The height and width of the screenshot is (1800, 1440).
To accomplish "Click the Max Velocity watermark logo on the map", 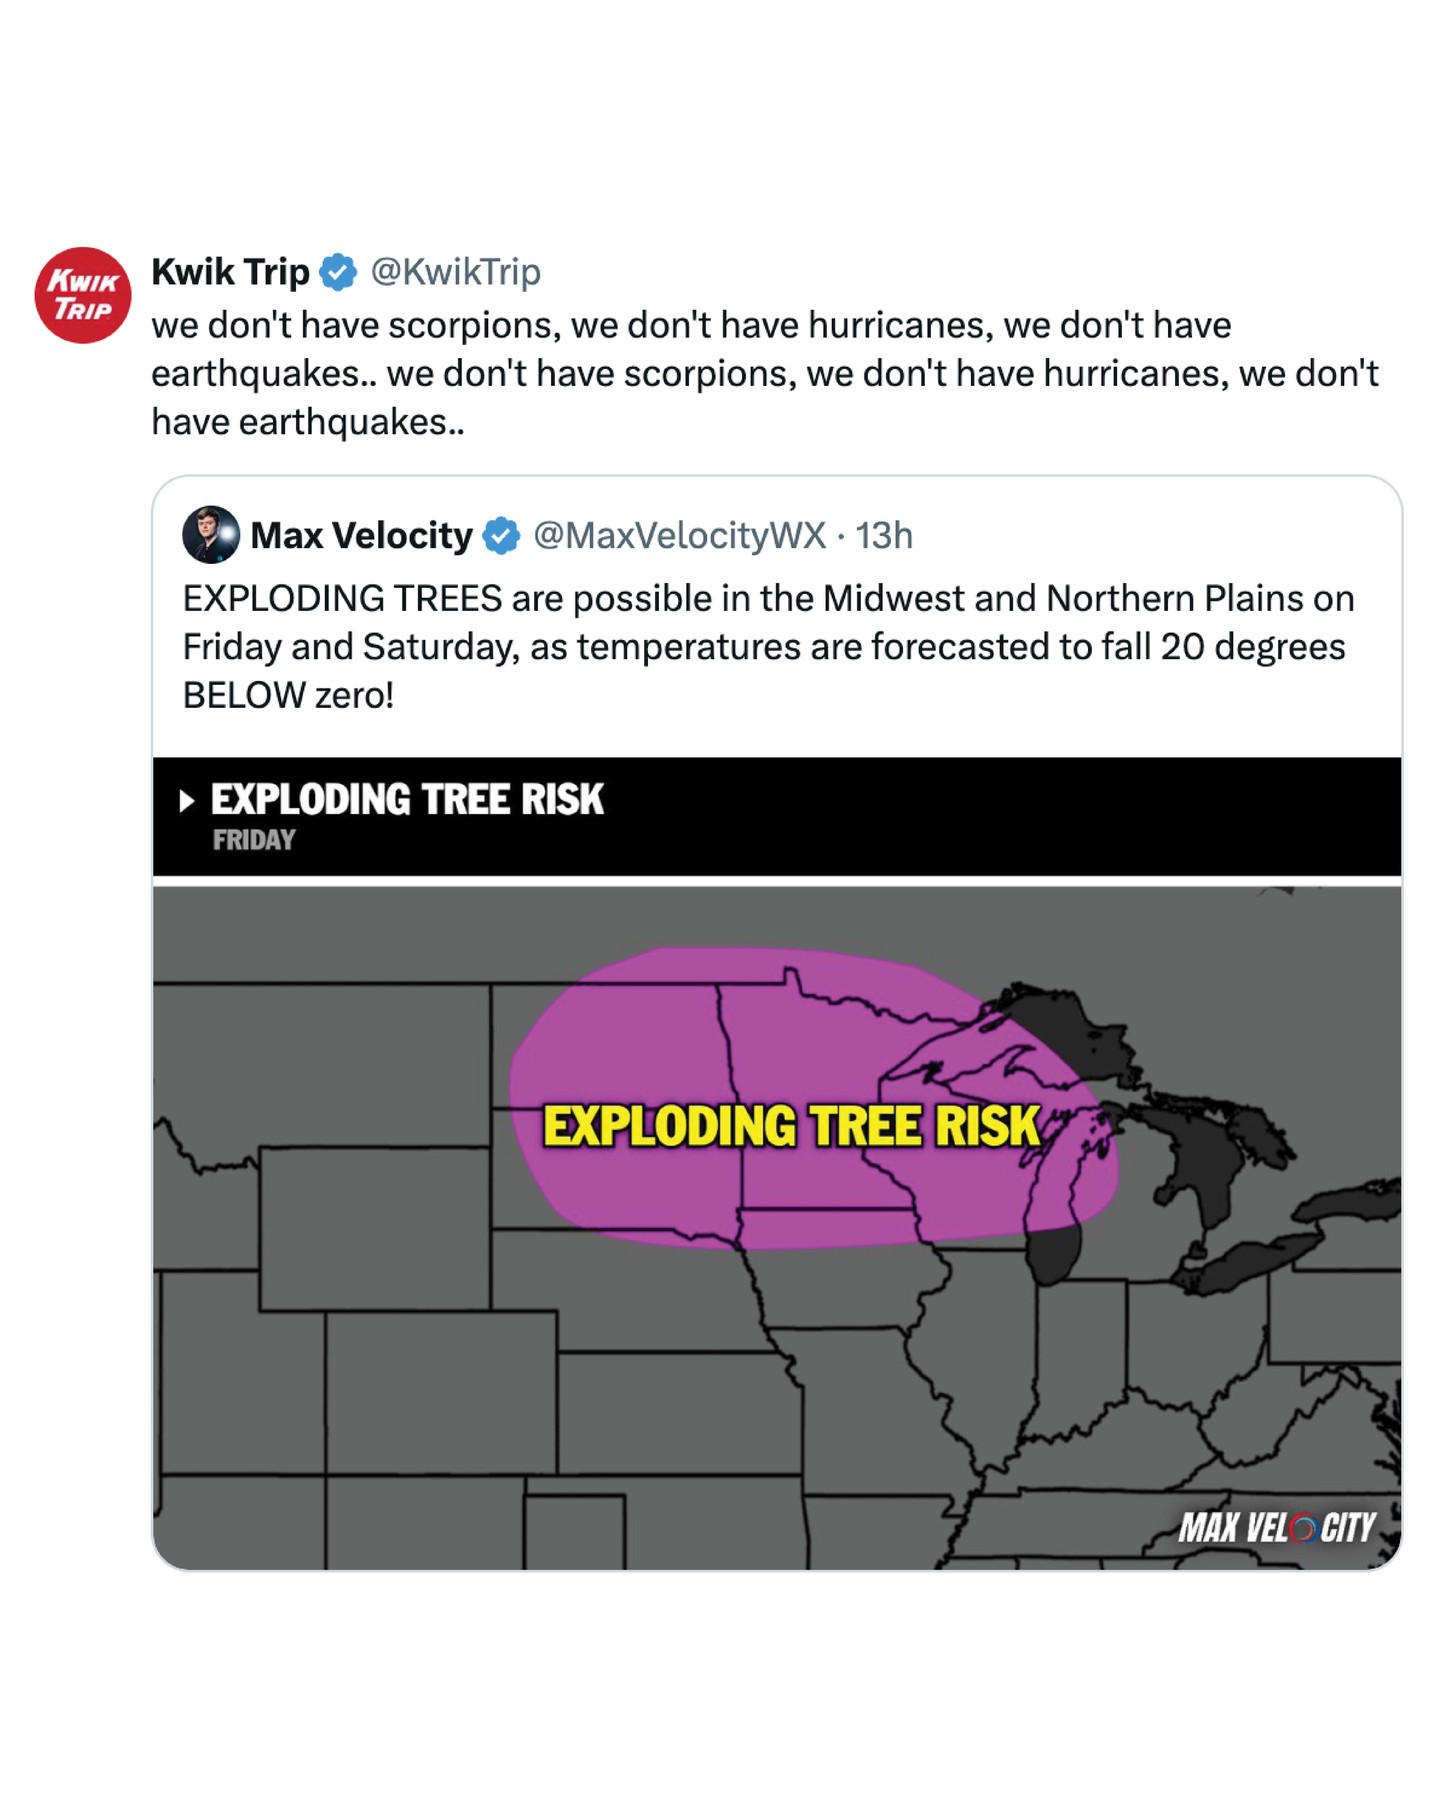I will click(1277, 1527).
